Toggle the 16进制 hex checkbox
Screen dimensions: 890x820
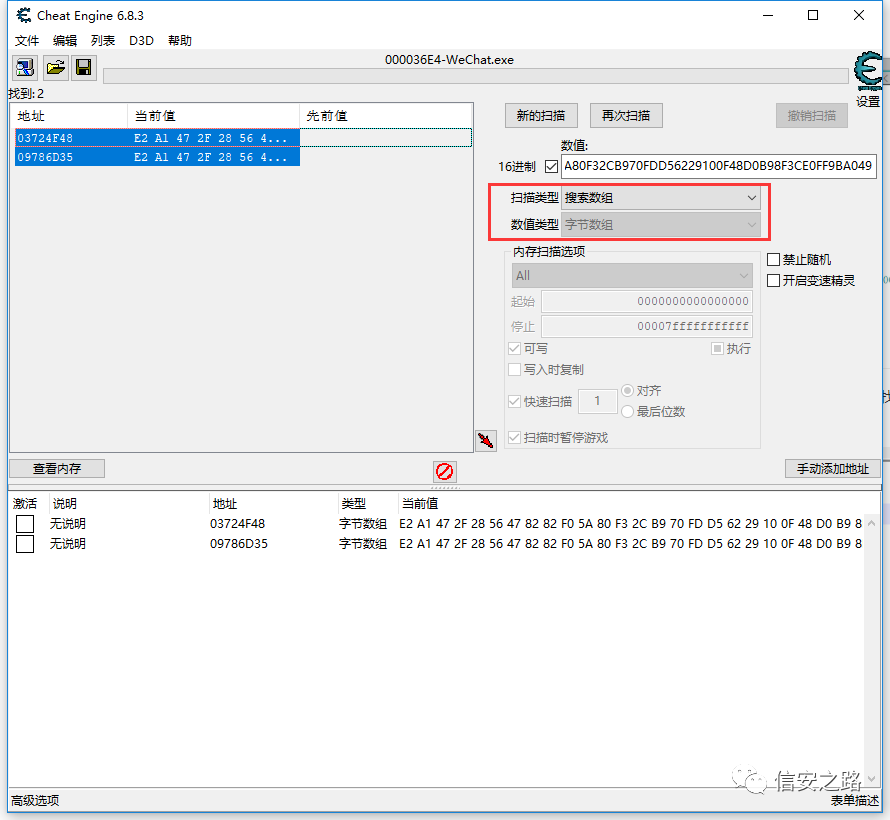click(551, 166)
